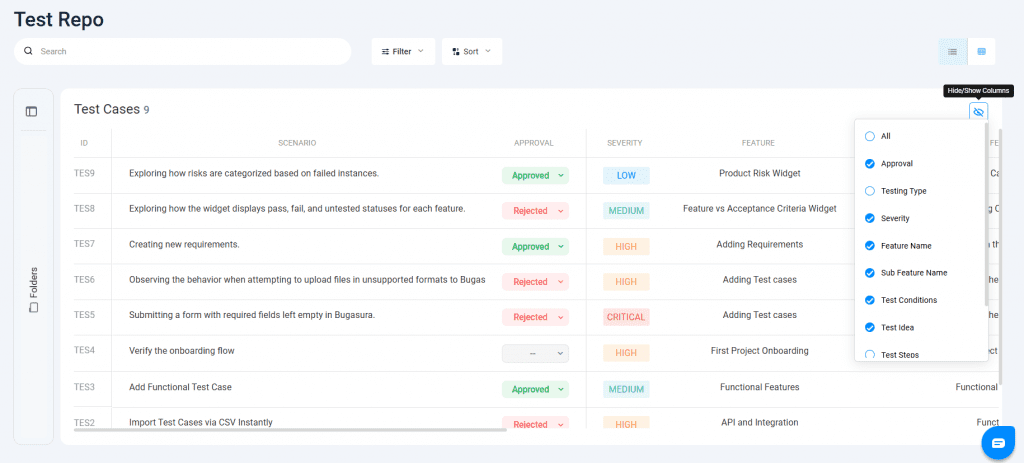Open the empty approval dropdown for TES4
The image size is (1024, 463).
click(x=535, y=353)
